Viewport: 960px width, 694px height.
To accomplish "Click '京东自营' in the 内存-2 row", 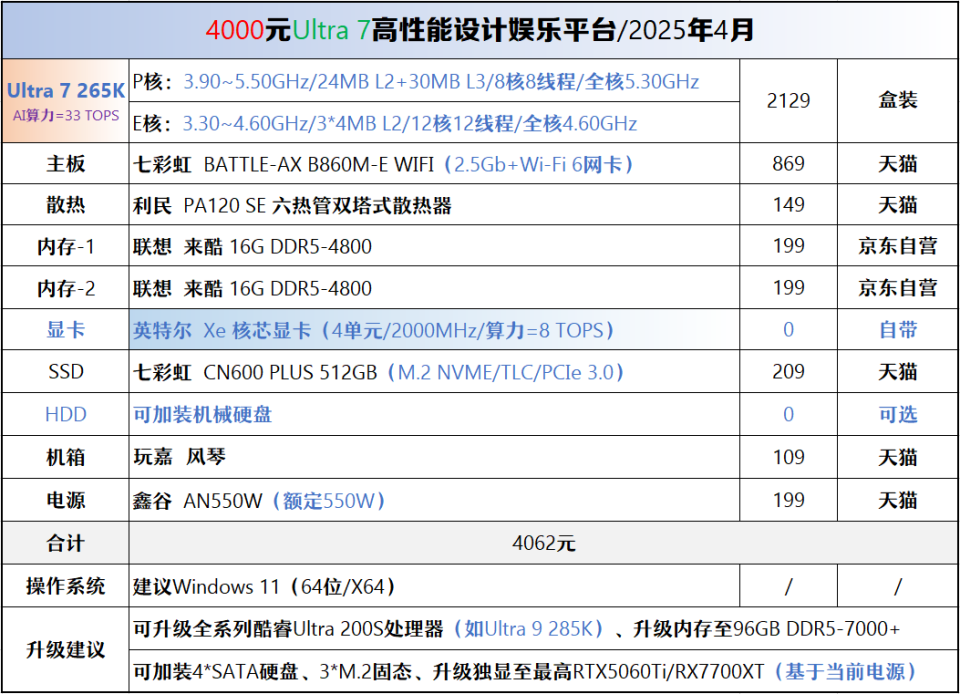I will point(898,288).
